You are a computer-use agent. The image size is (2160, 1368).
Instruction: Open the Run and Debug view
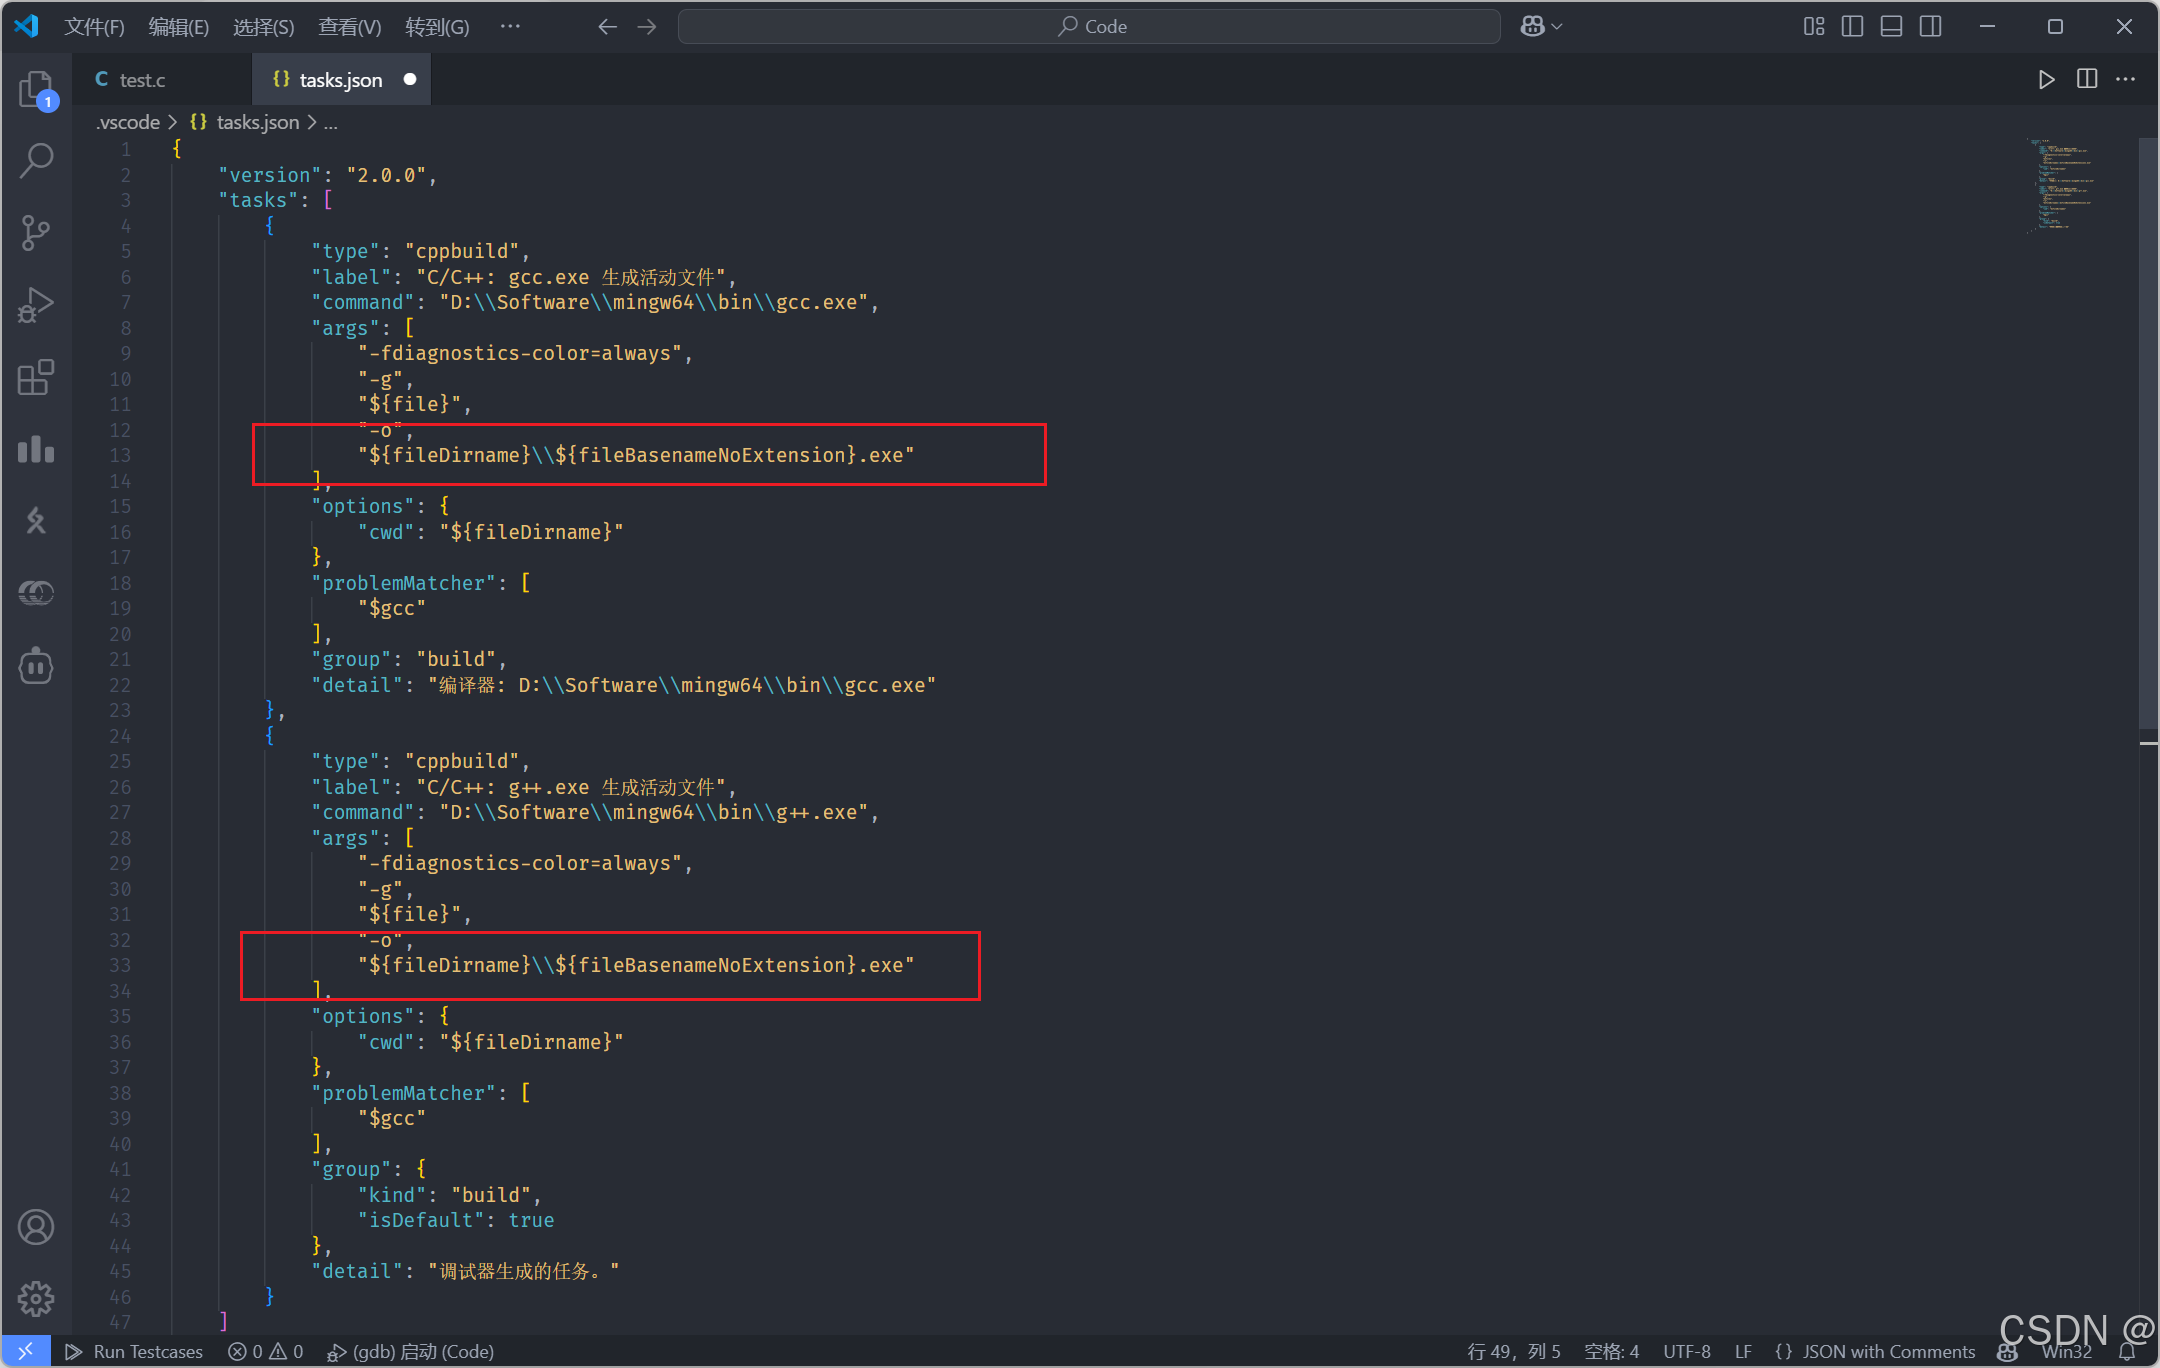36,305
